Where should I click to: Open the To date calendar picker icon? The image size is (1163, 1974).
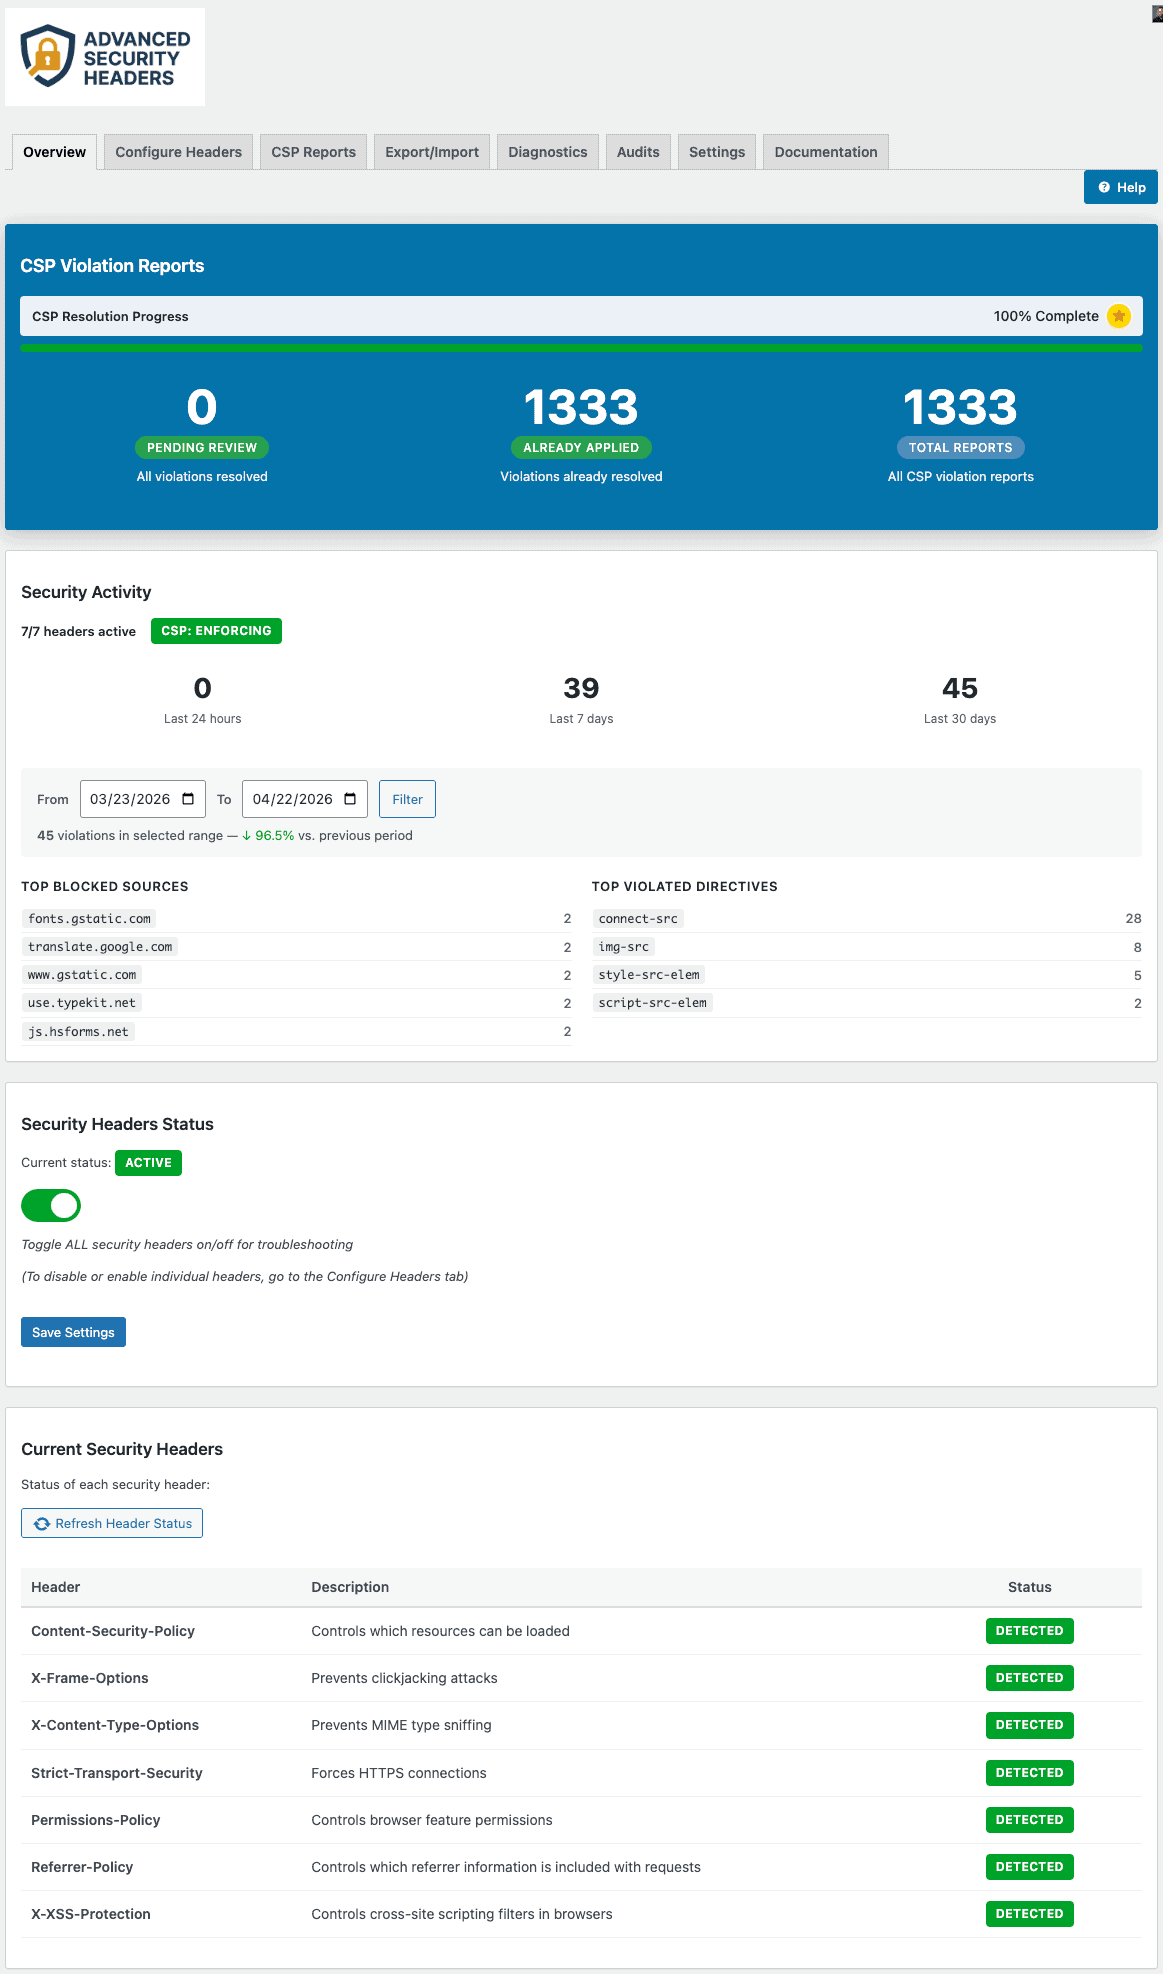(x=350, y=799)
